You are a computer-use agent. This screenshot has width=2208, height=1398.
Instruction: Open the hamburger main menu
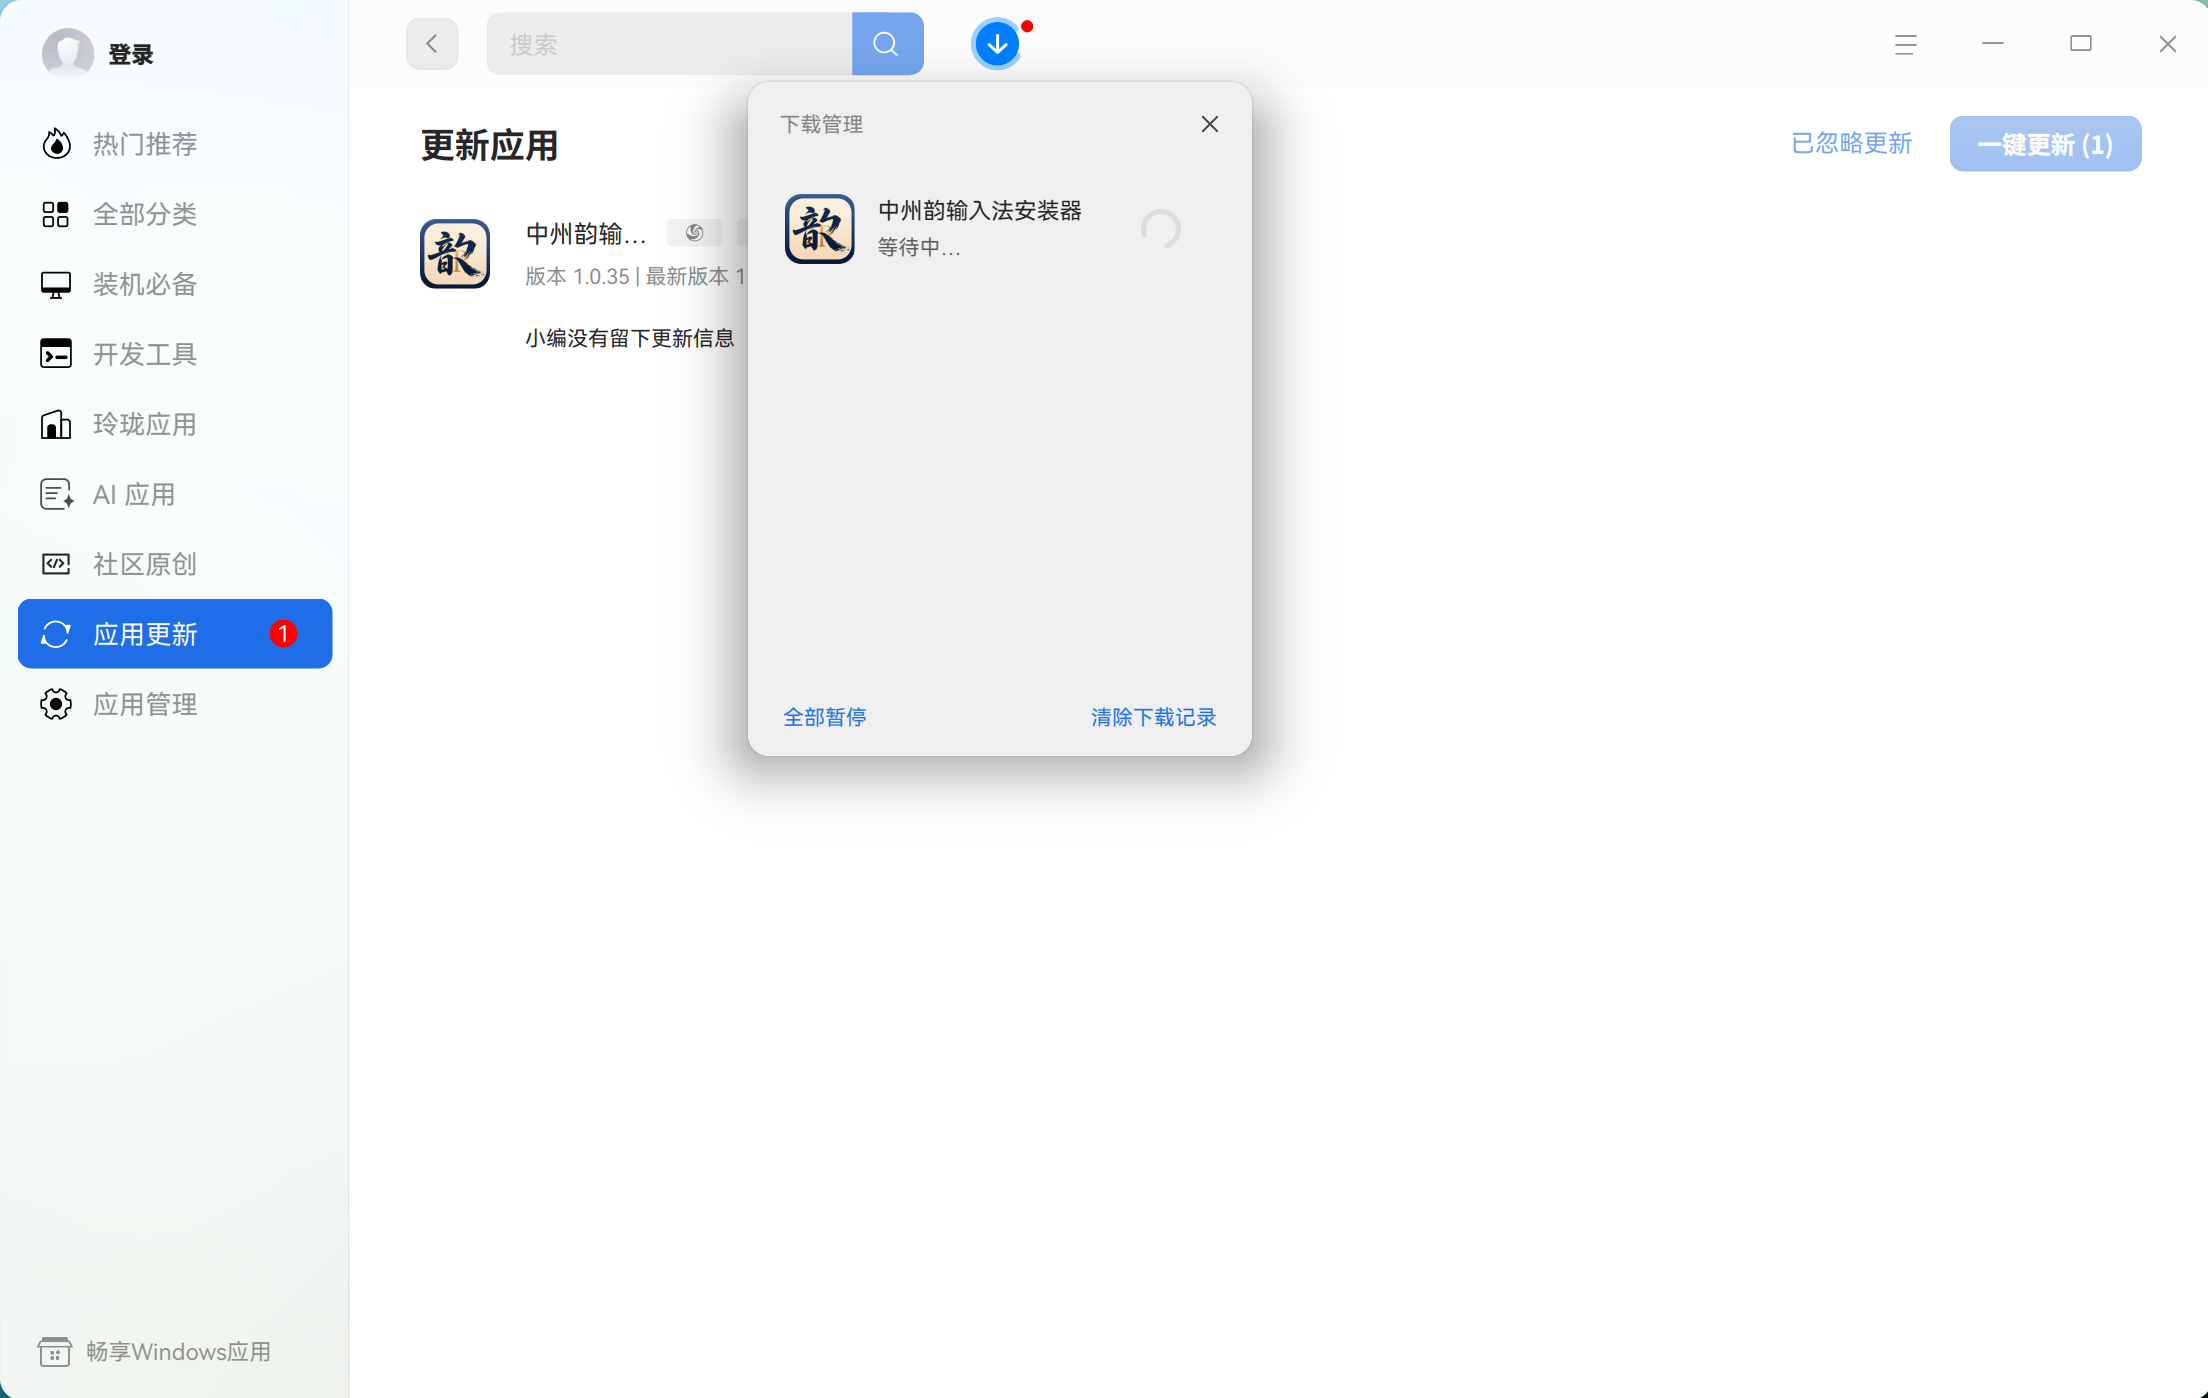click(1905, 44)
